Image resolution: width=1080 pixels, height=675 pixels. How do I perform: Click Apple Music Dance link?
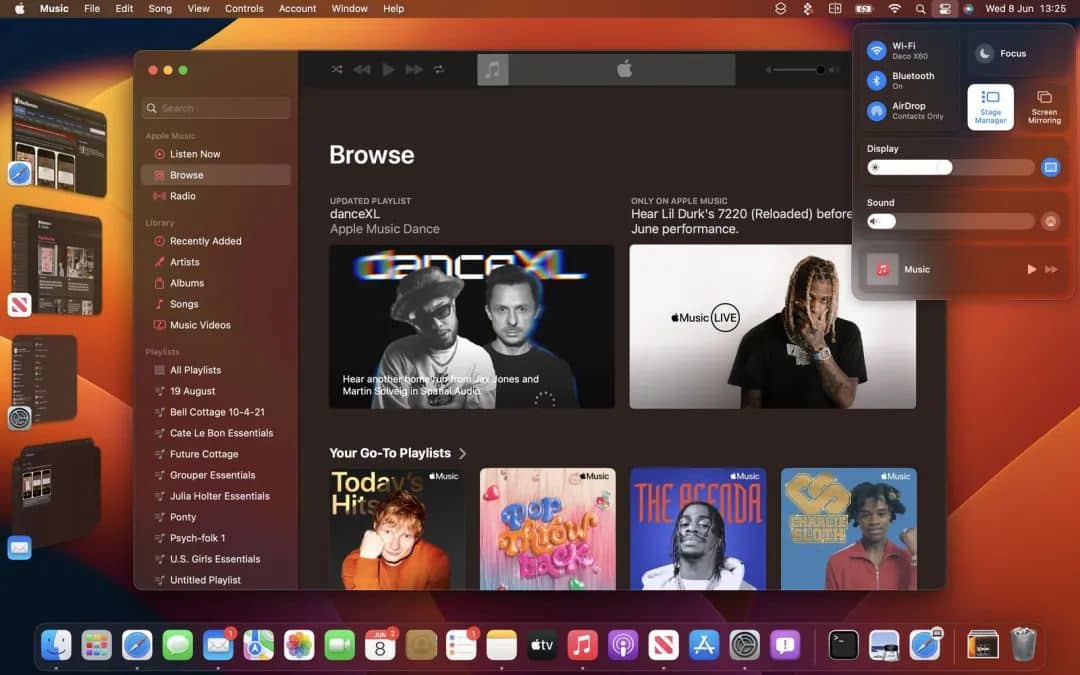click(384, 229)
